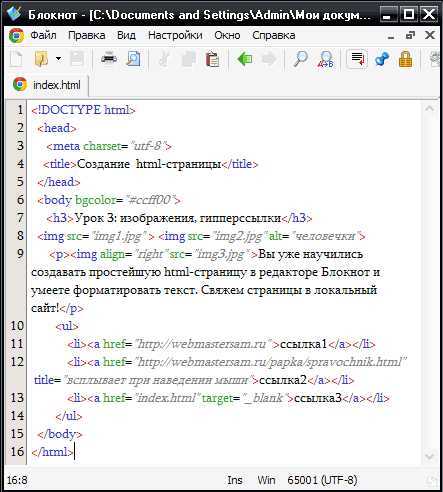Click the greyed-out Copy icon
443x492 pixels.
coord(188,60)
